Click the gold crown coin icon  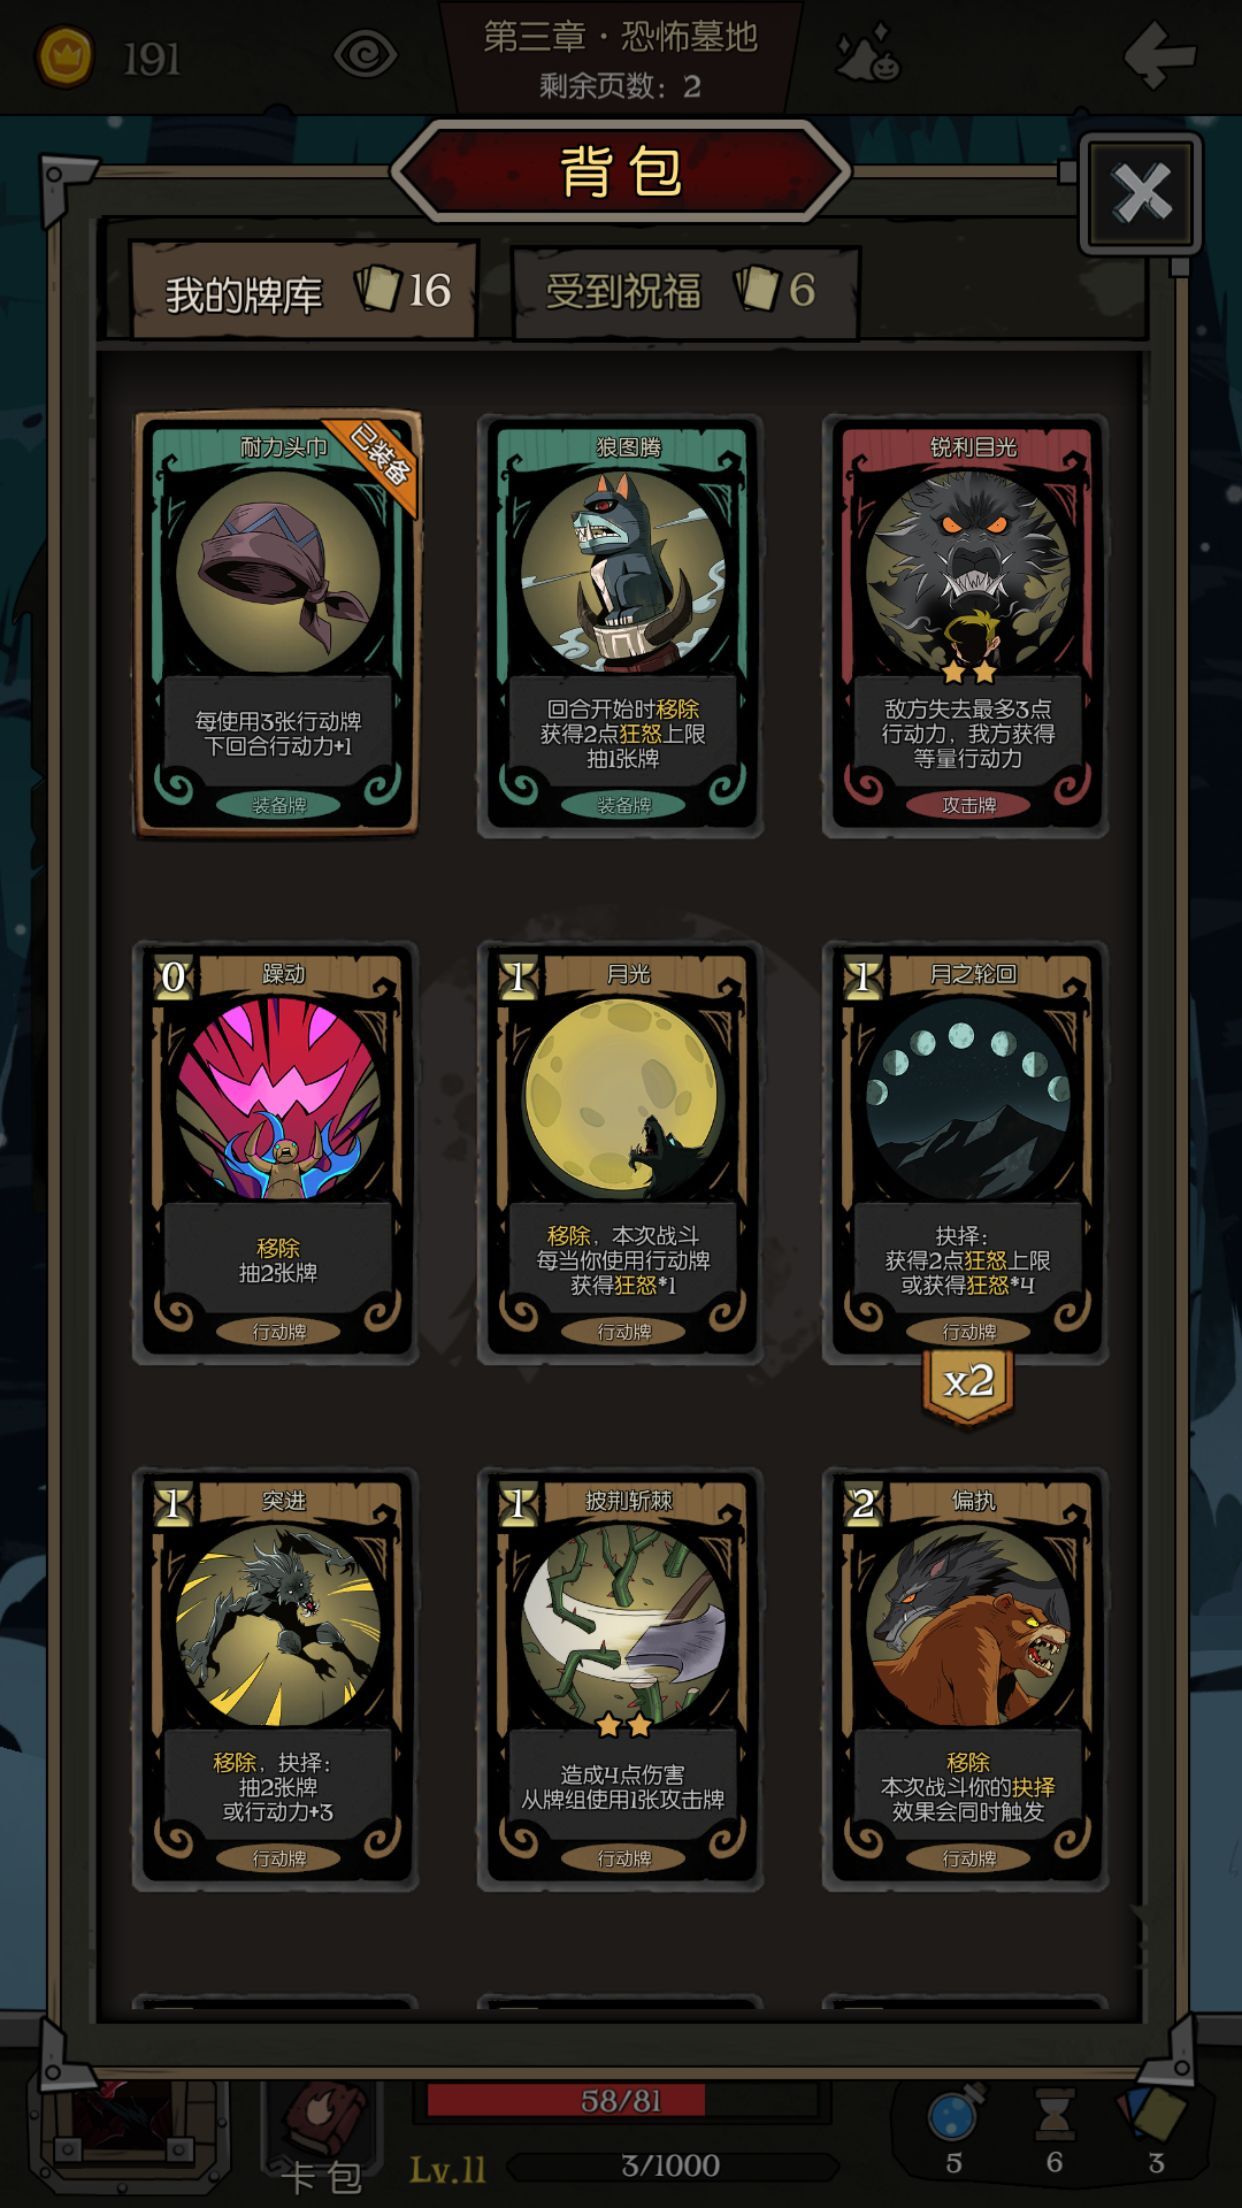tap(66, 57)
